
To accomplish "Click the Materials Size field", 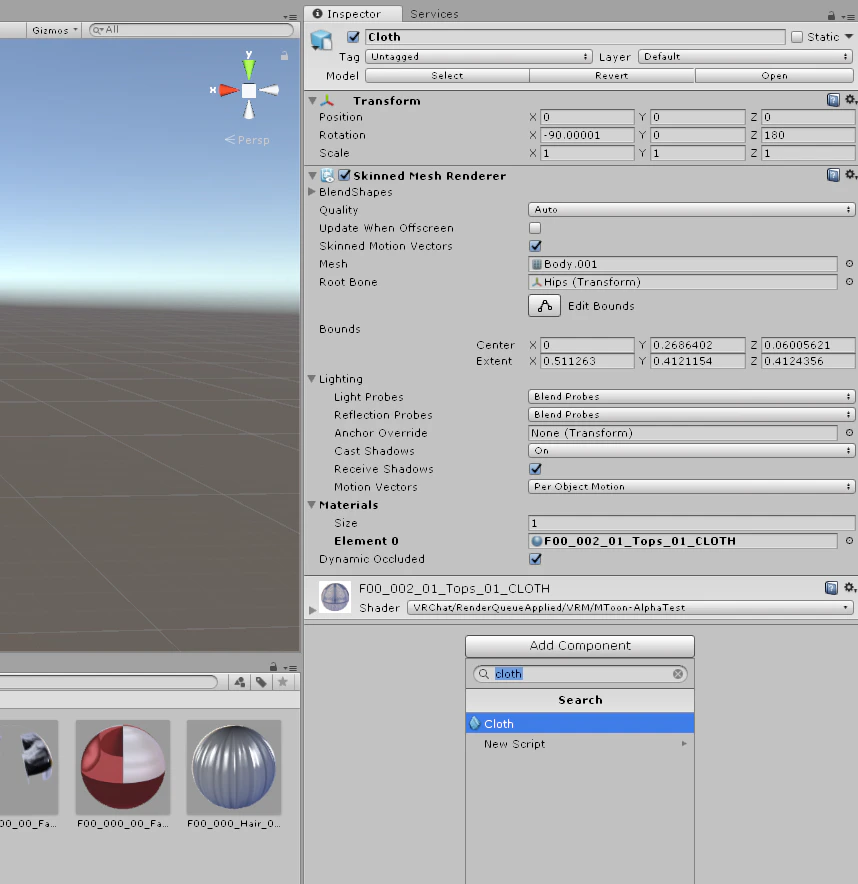I will coord(691,523).
